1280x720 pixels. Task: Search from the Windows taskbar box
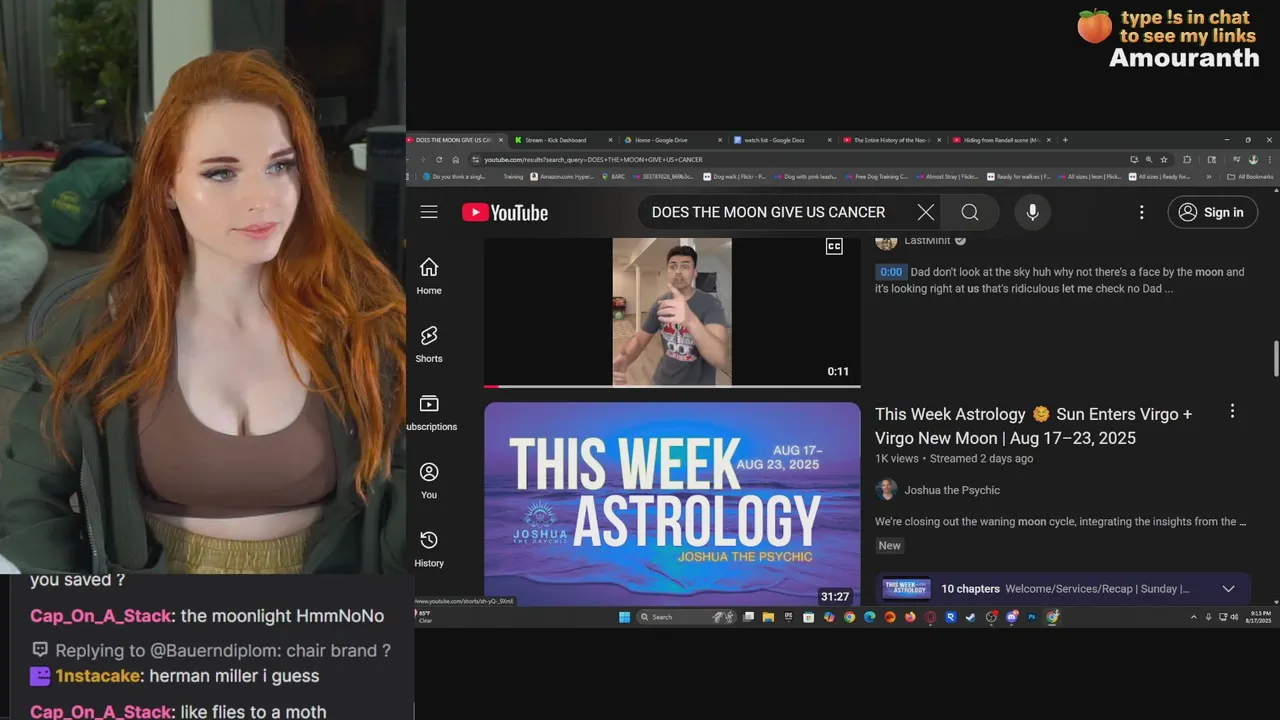coord(687,617)
